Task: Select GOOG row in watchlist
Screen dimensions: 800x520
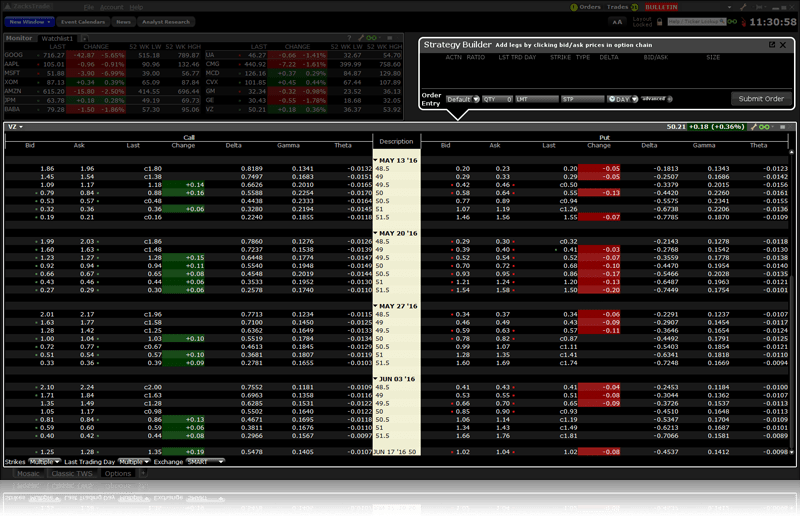Action: click(102, 55)
